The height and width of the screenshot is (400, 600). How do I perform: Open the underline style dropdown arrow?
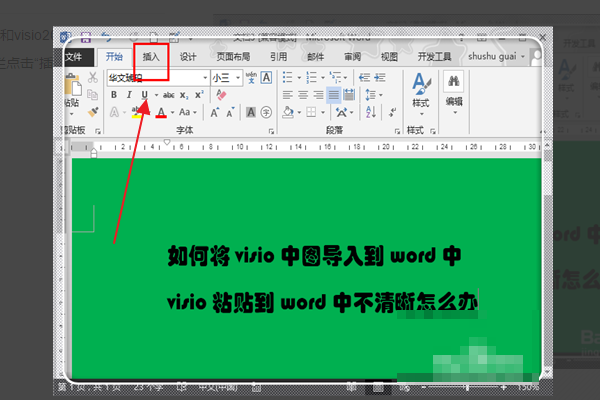(x=156, y=95)
